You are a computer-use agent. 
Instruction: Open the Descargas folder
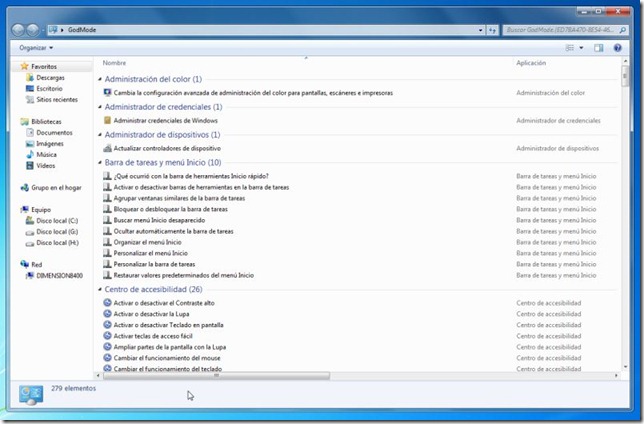[x=46, y=77]
